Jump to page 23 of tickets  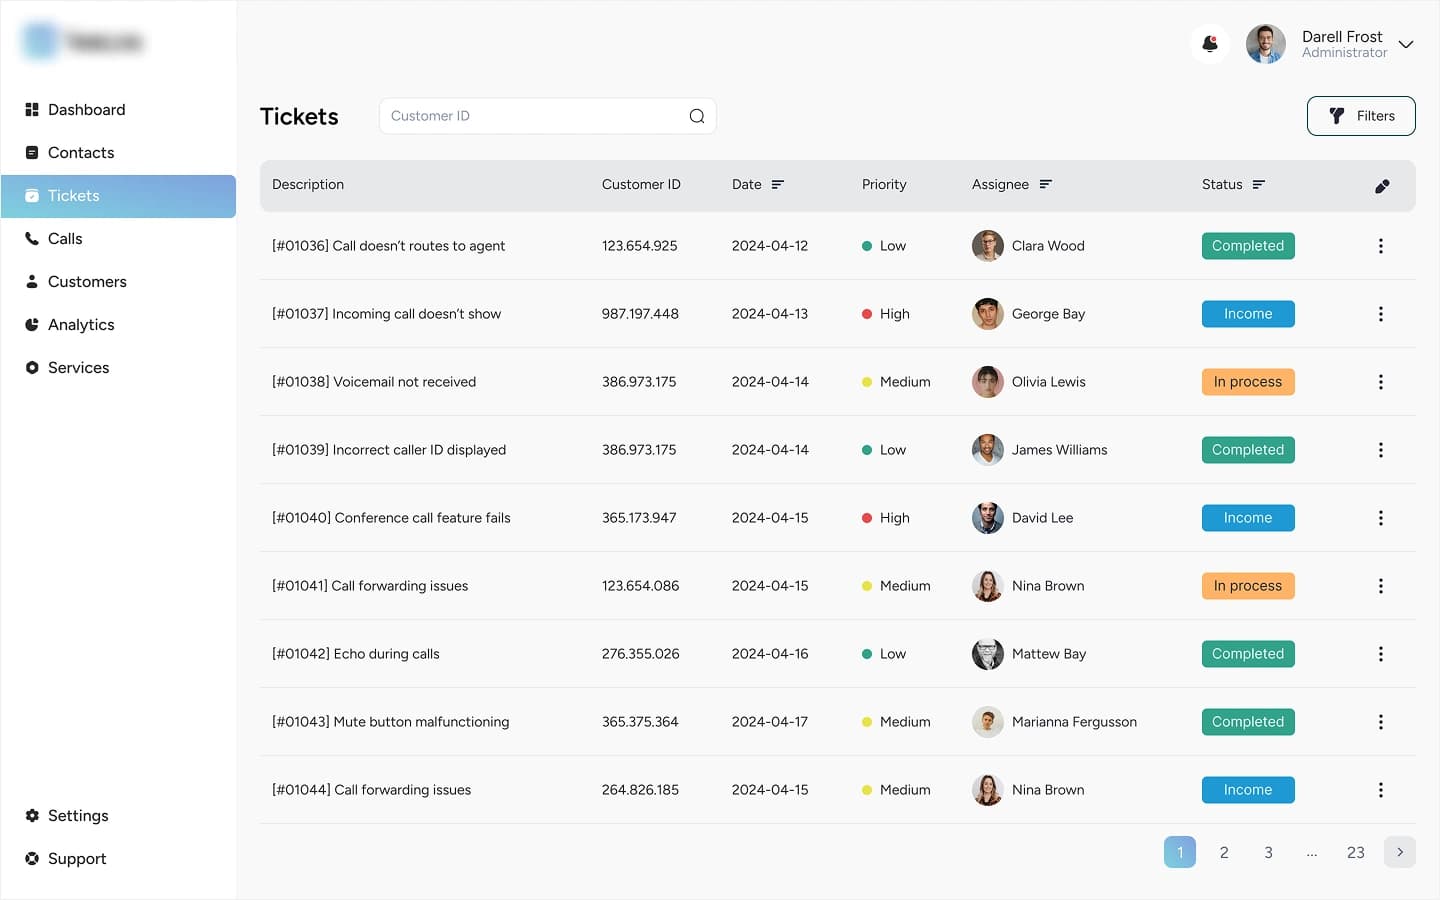pos(1355,853)
